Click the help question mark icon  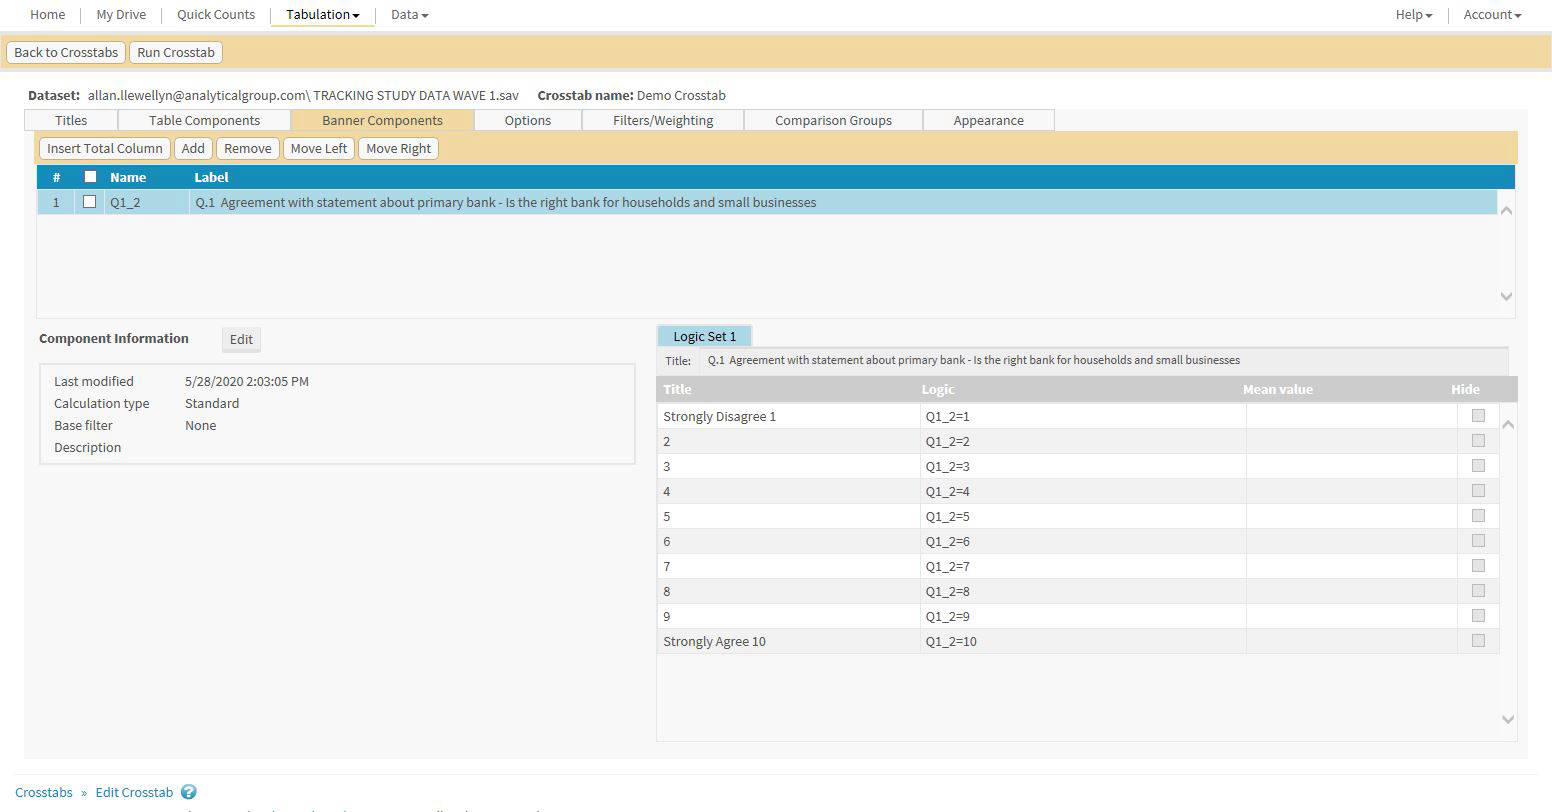coord(189,792)
